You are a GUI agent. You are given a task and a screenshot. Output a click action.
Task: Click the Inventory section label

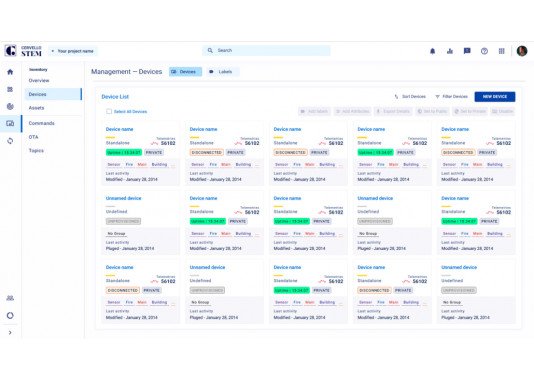coord(38,69)
